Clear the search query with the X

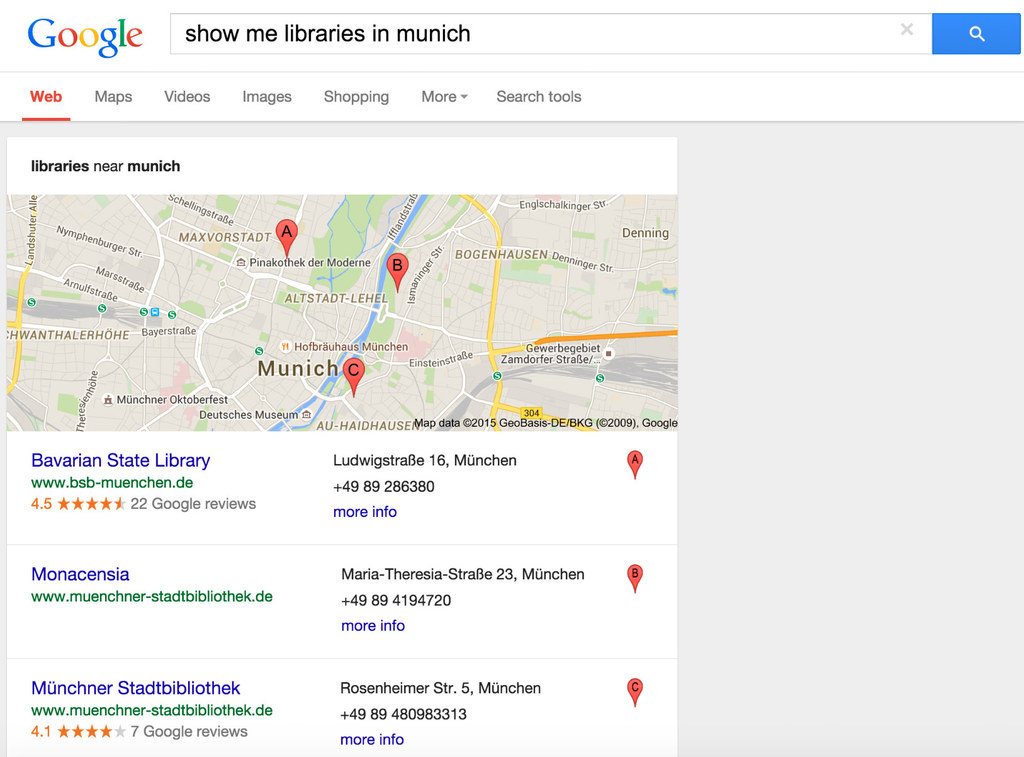tap(906, 29)
